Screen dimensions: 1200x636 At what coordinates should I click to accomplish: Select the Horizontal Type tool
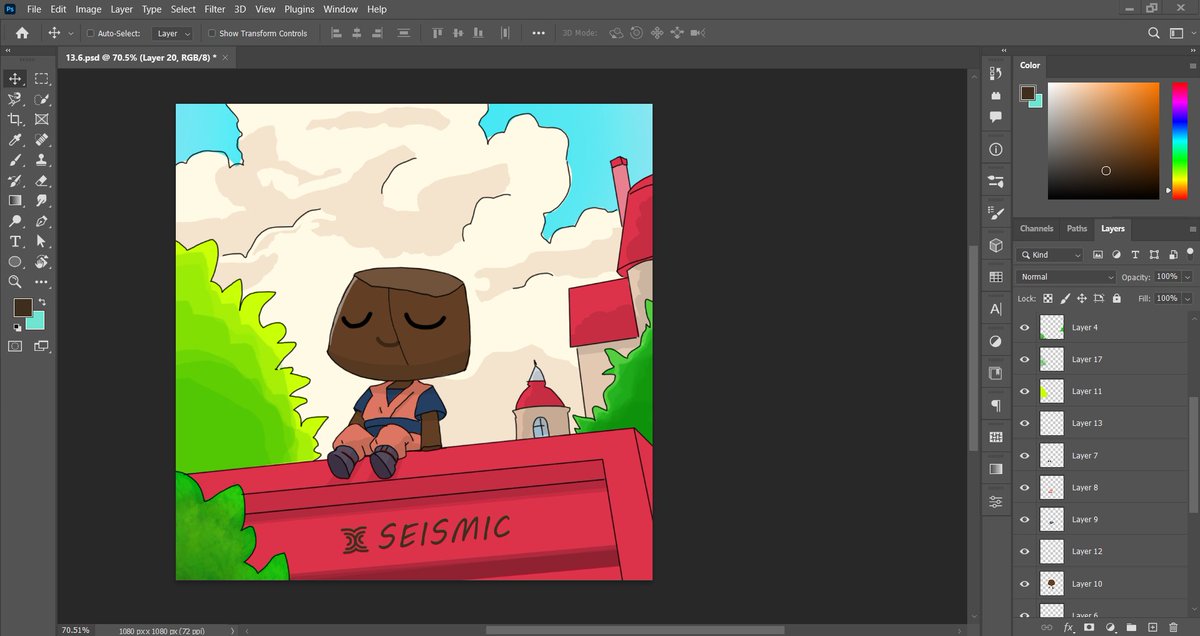point(16,242)
